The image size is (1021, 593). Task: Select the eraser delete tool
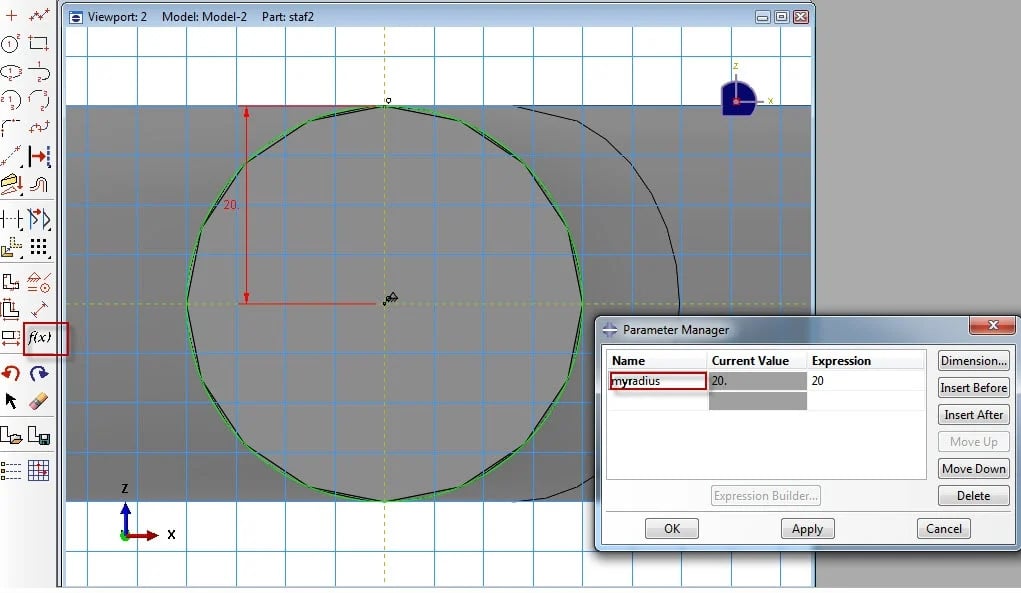(x=40, y=400)
